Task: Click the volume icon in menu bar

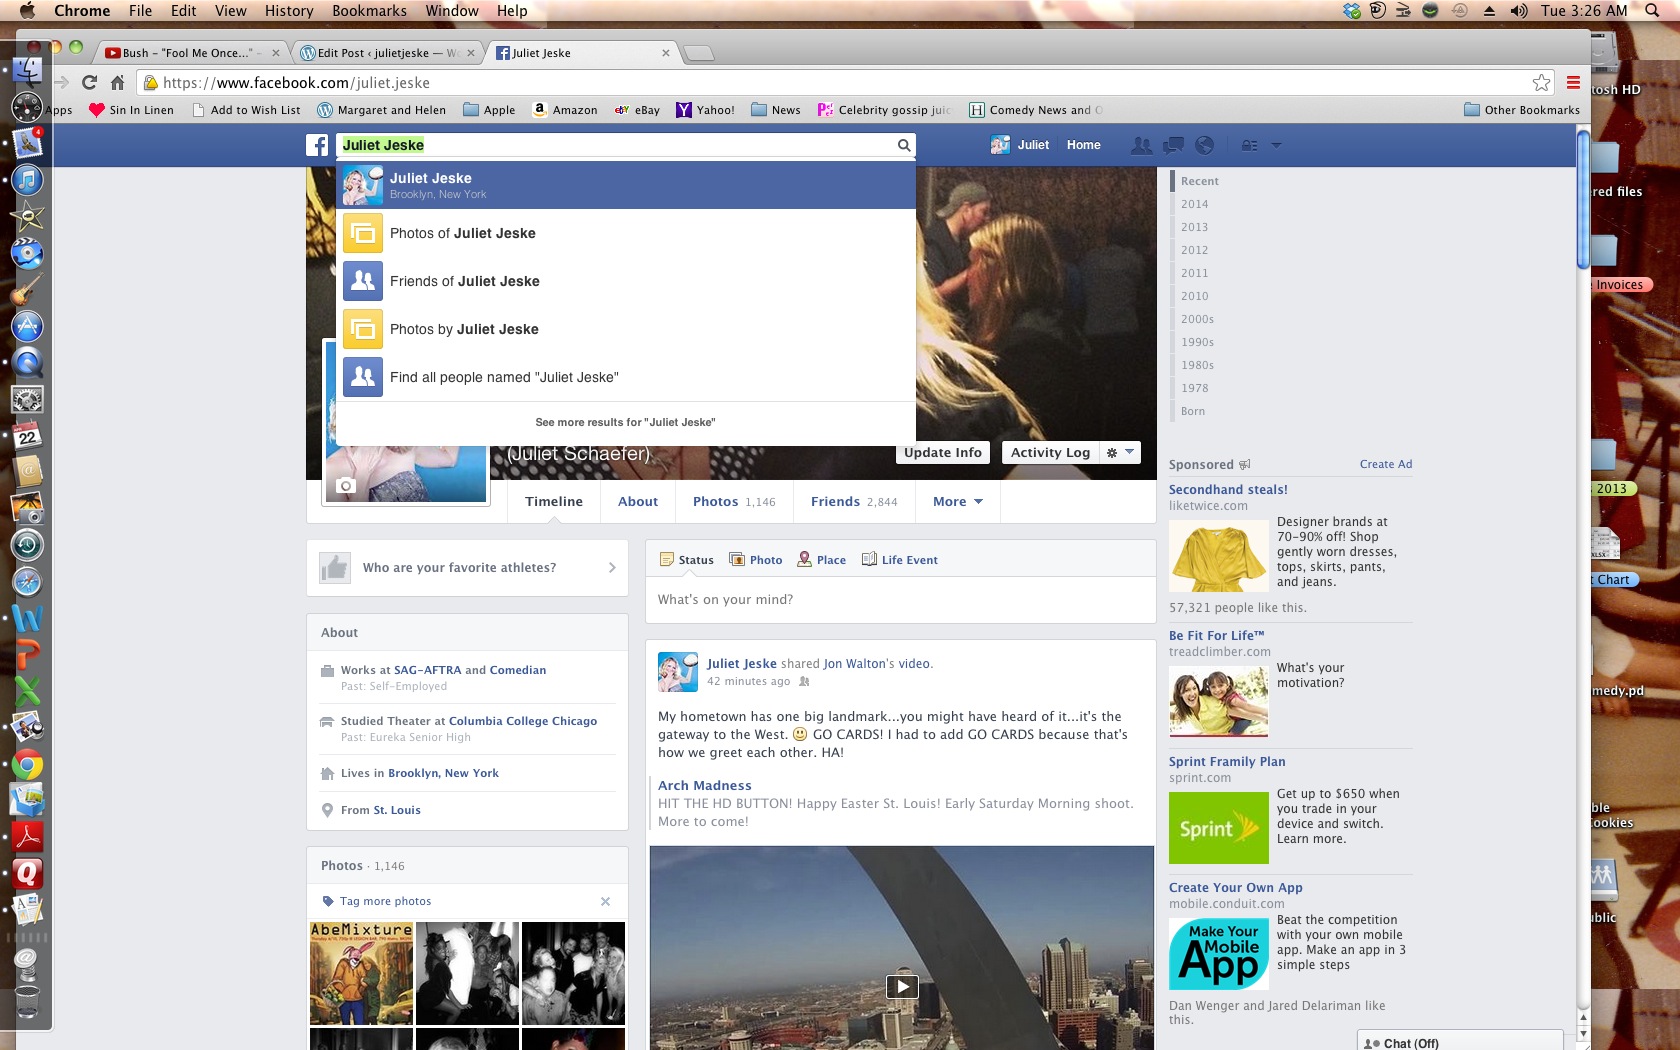Action: (1519, 11)
